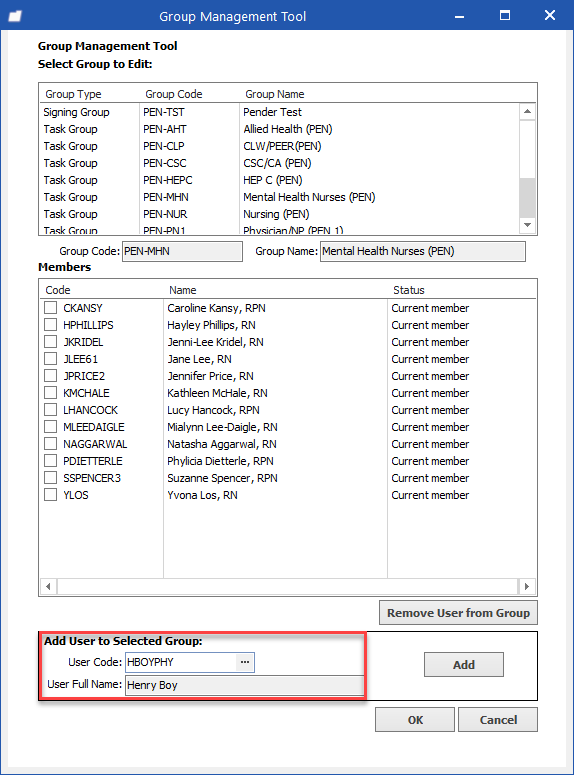The width and height of the screenshot is (574, 775).
Task: Check the LHANCOCK member checkbox
Action: click(50, 410)
